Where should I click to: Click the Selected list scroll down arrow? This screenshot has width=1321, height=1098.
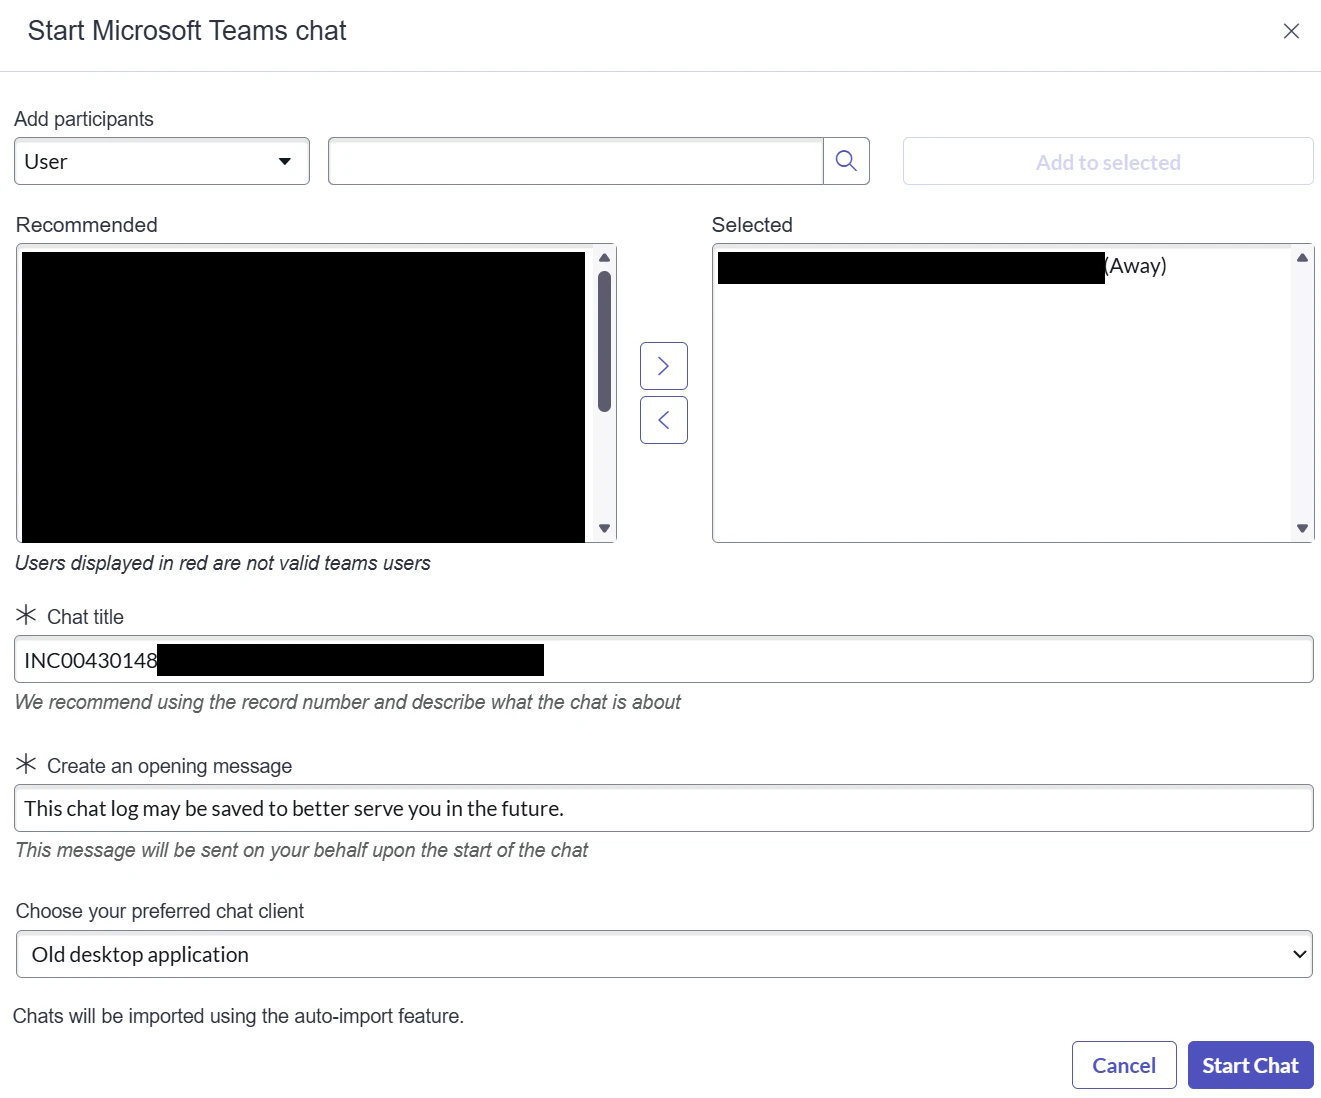[1302, 528]
